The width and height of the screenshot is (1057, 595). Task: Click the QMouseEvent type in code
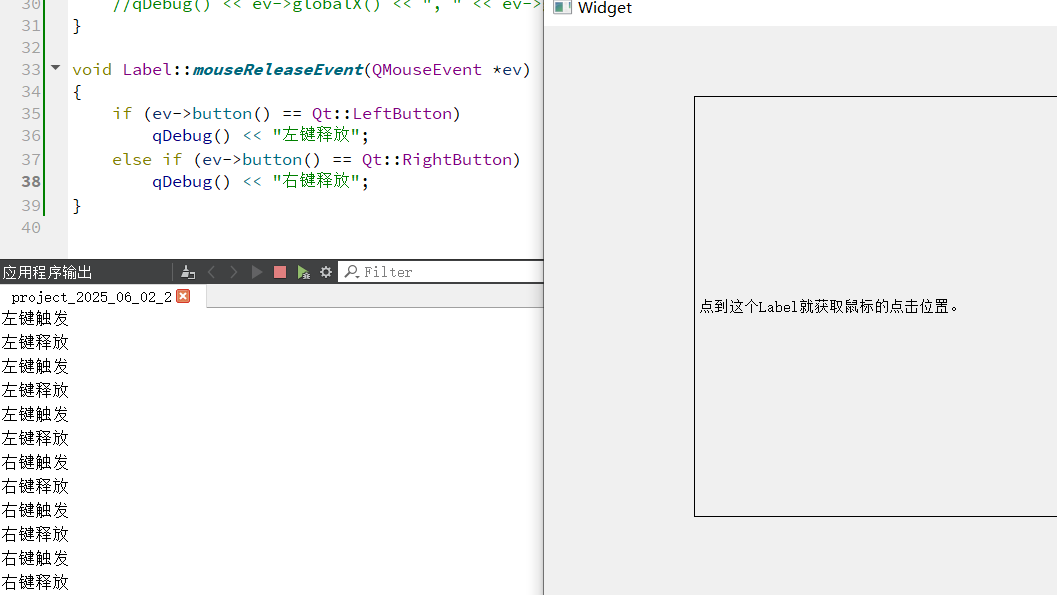click(427, 70)
